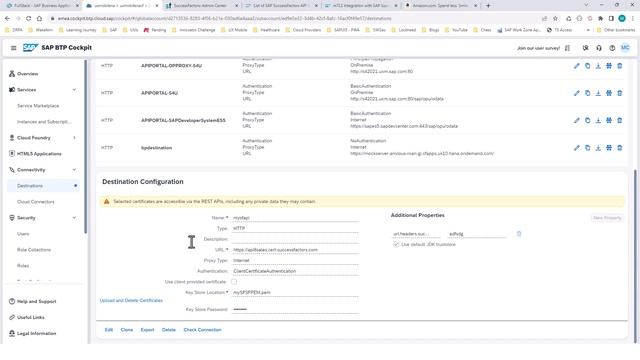This screenshot has height=360, width=640.
Task: Click the New Property button
Action: tap(607, 218)
